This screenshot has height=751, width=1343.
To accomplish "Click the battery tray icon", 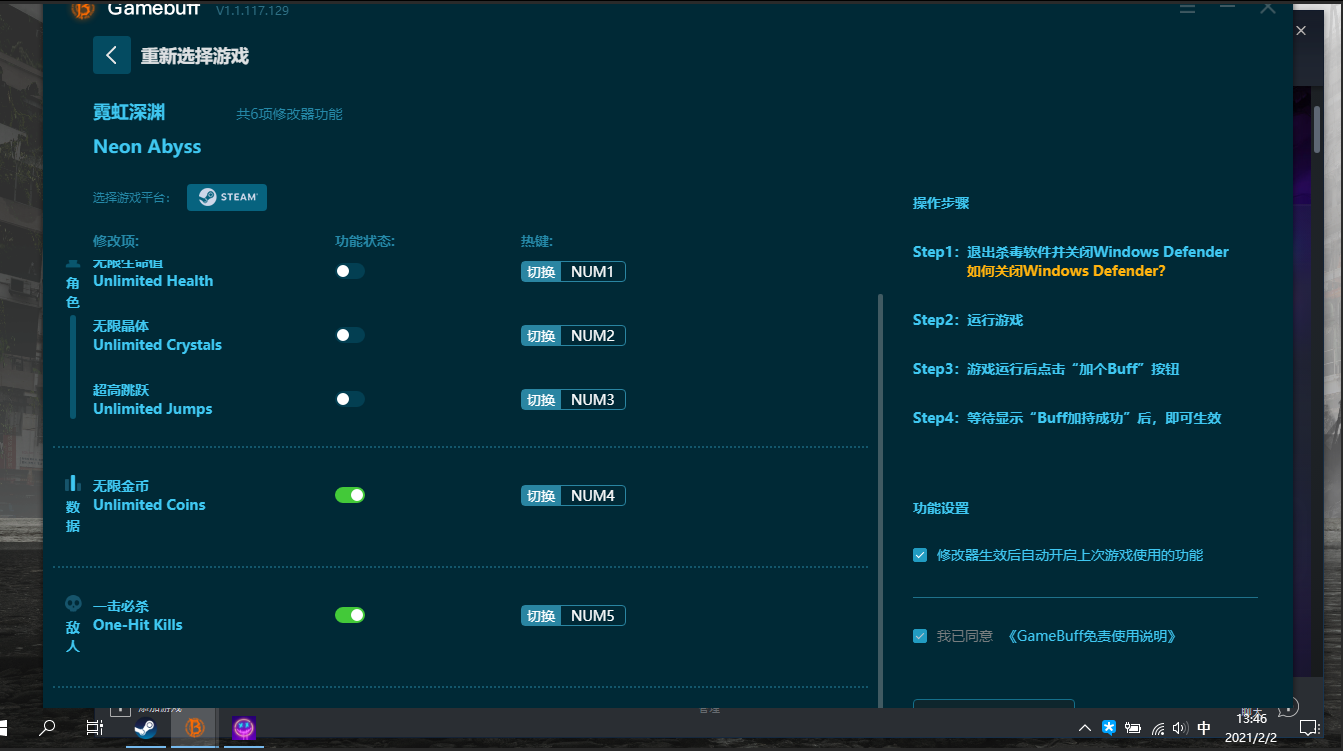I will pos(1133,728).
